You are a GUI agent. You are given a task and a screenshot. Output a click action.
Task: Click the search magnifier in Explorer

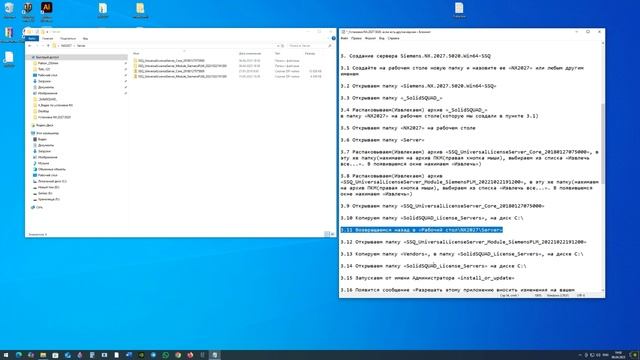[x=330, y=46]
